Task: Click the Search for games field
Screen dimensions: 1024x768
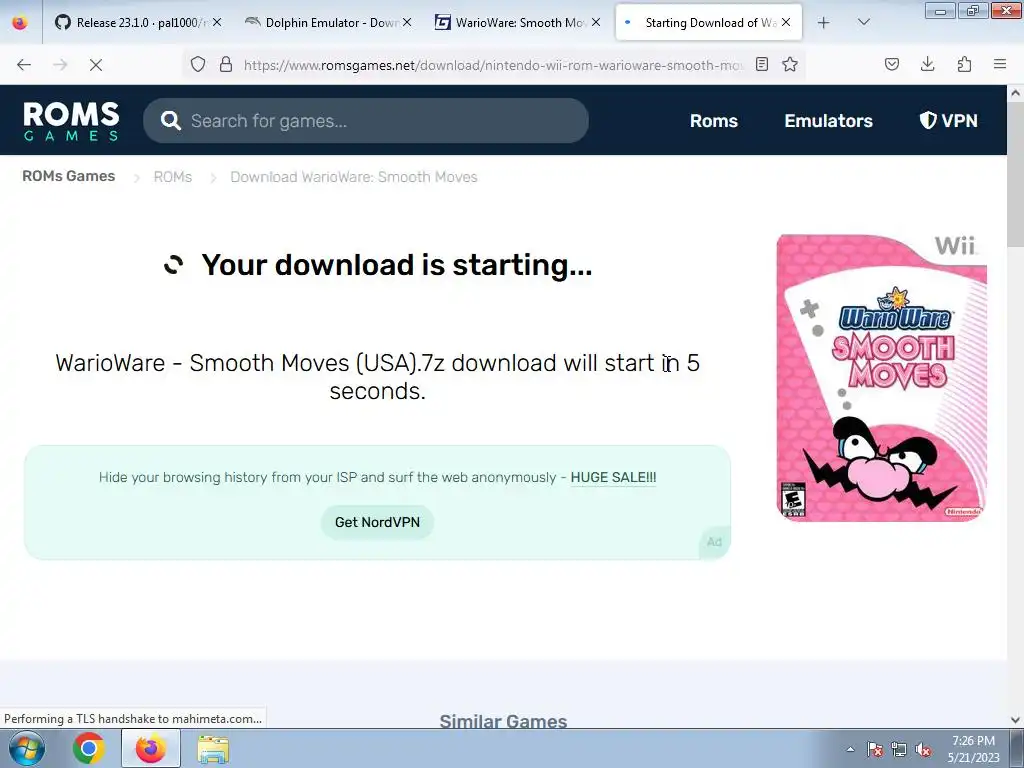Action: (x=366, y=121)
